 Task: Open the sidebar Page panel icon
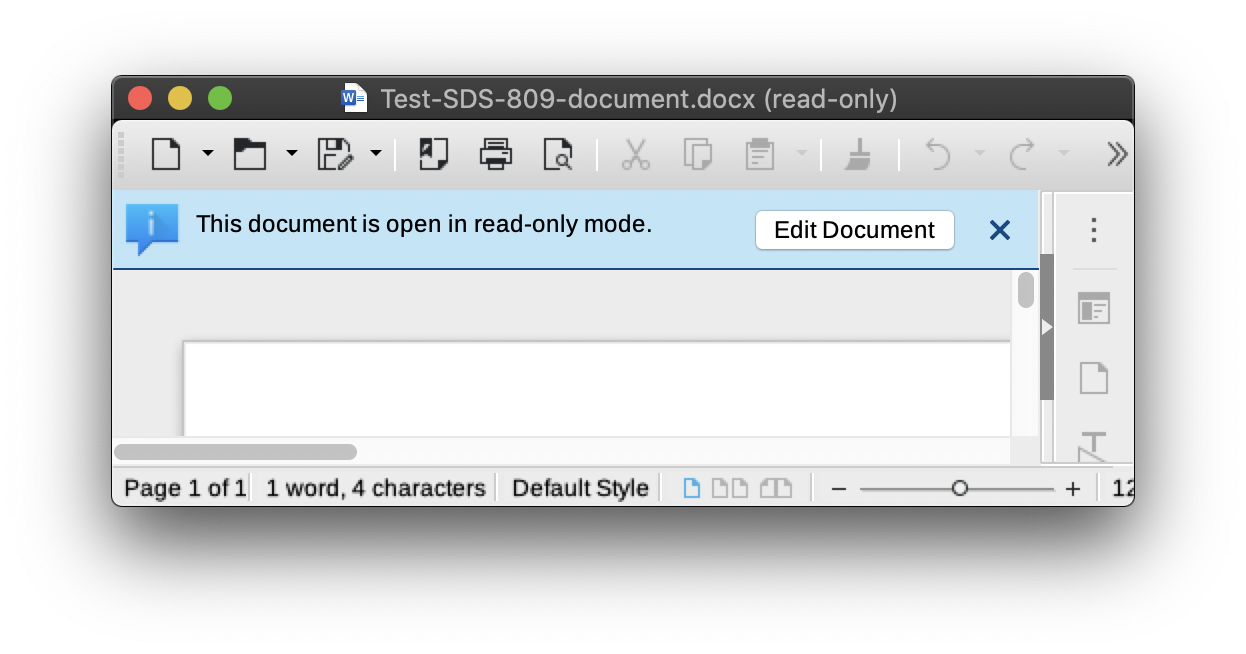[1094, 378]
